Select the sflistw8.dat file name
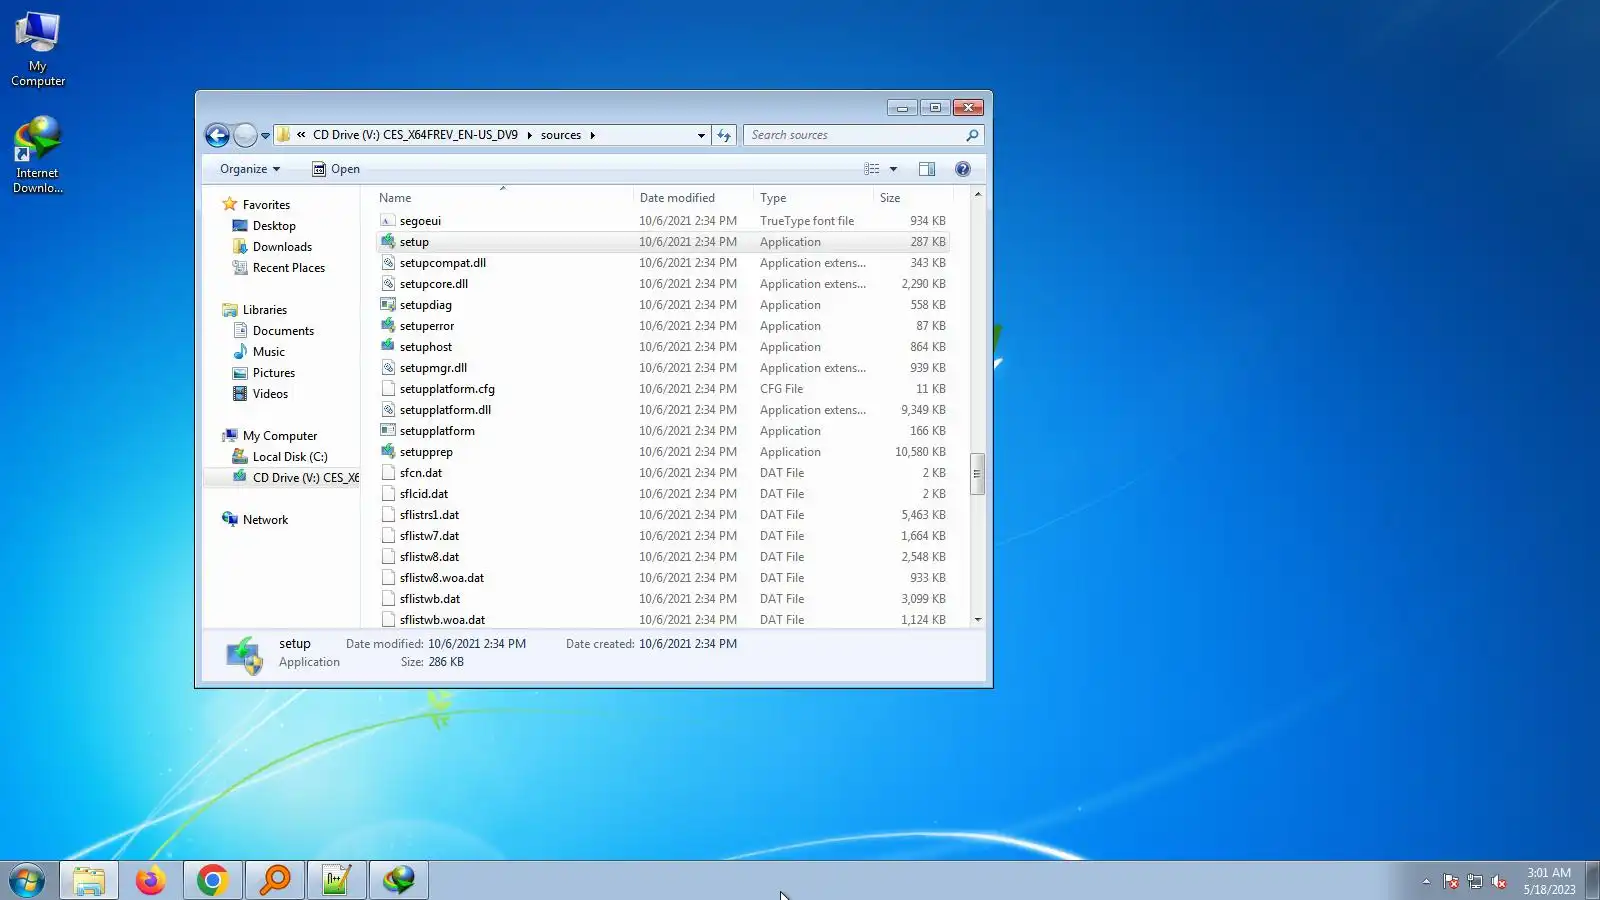The width and height of the screenshot is (1600, 900). (x=430, y=557)
